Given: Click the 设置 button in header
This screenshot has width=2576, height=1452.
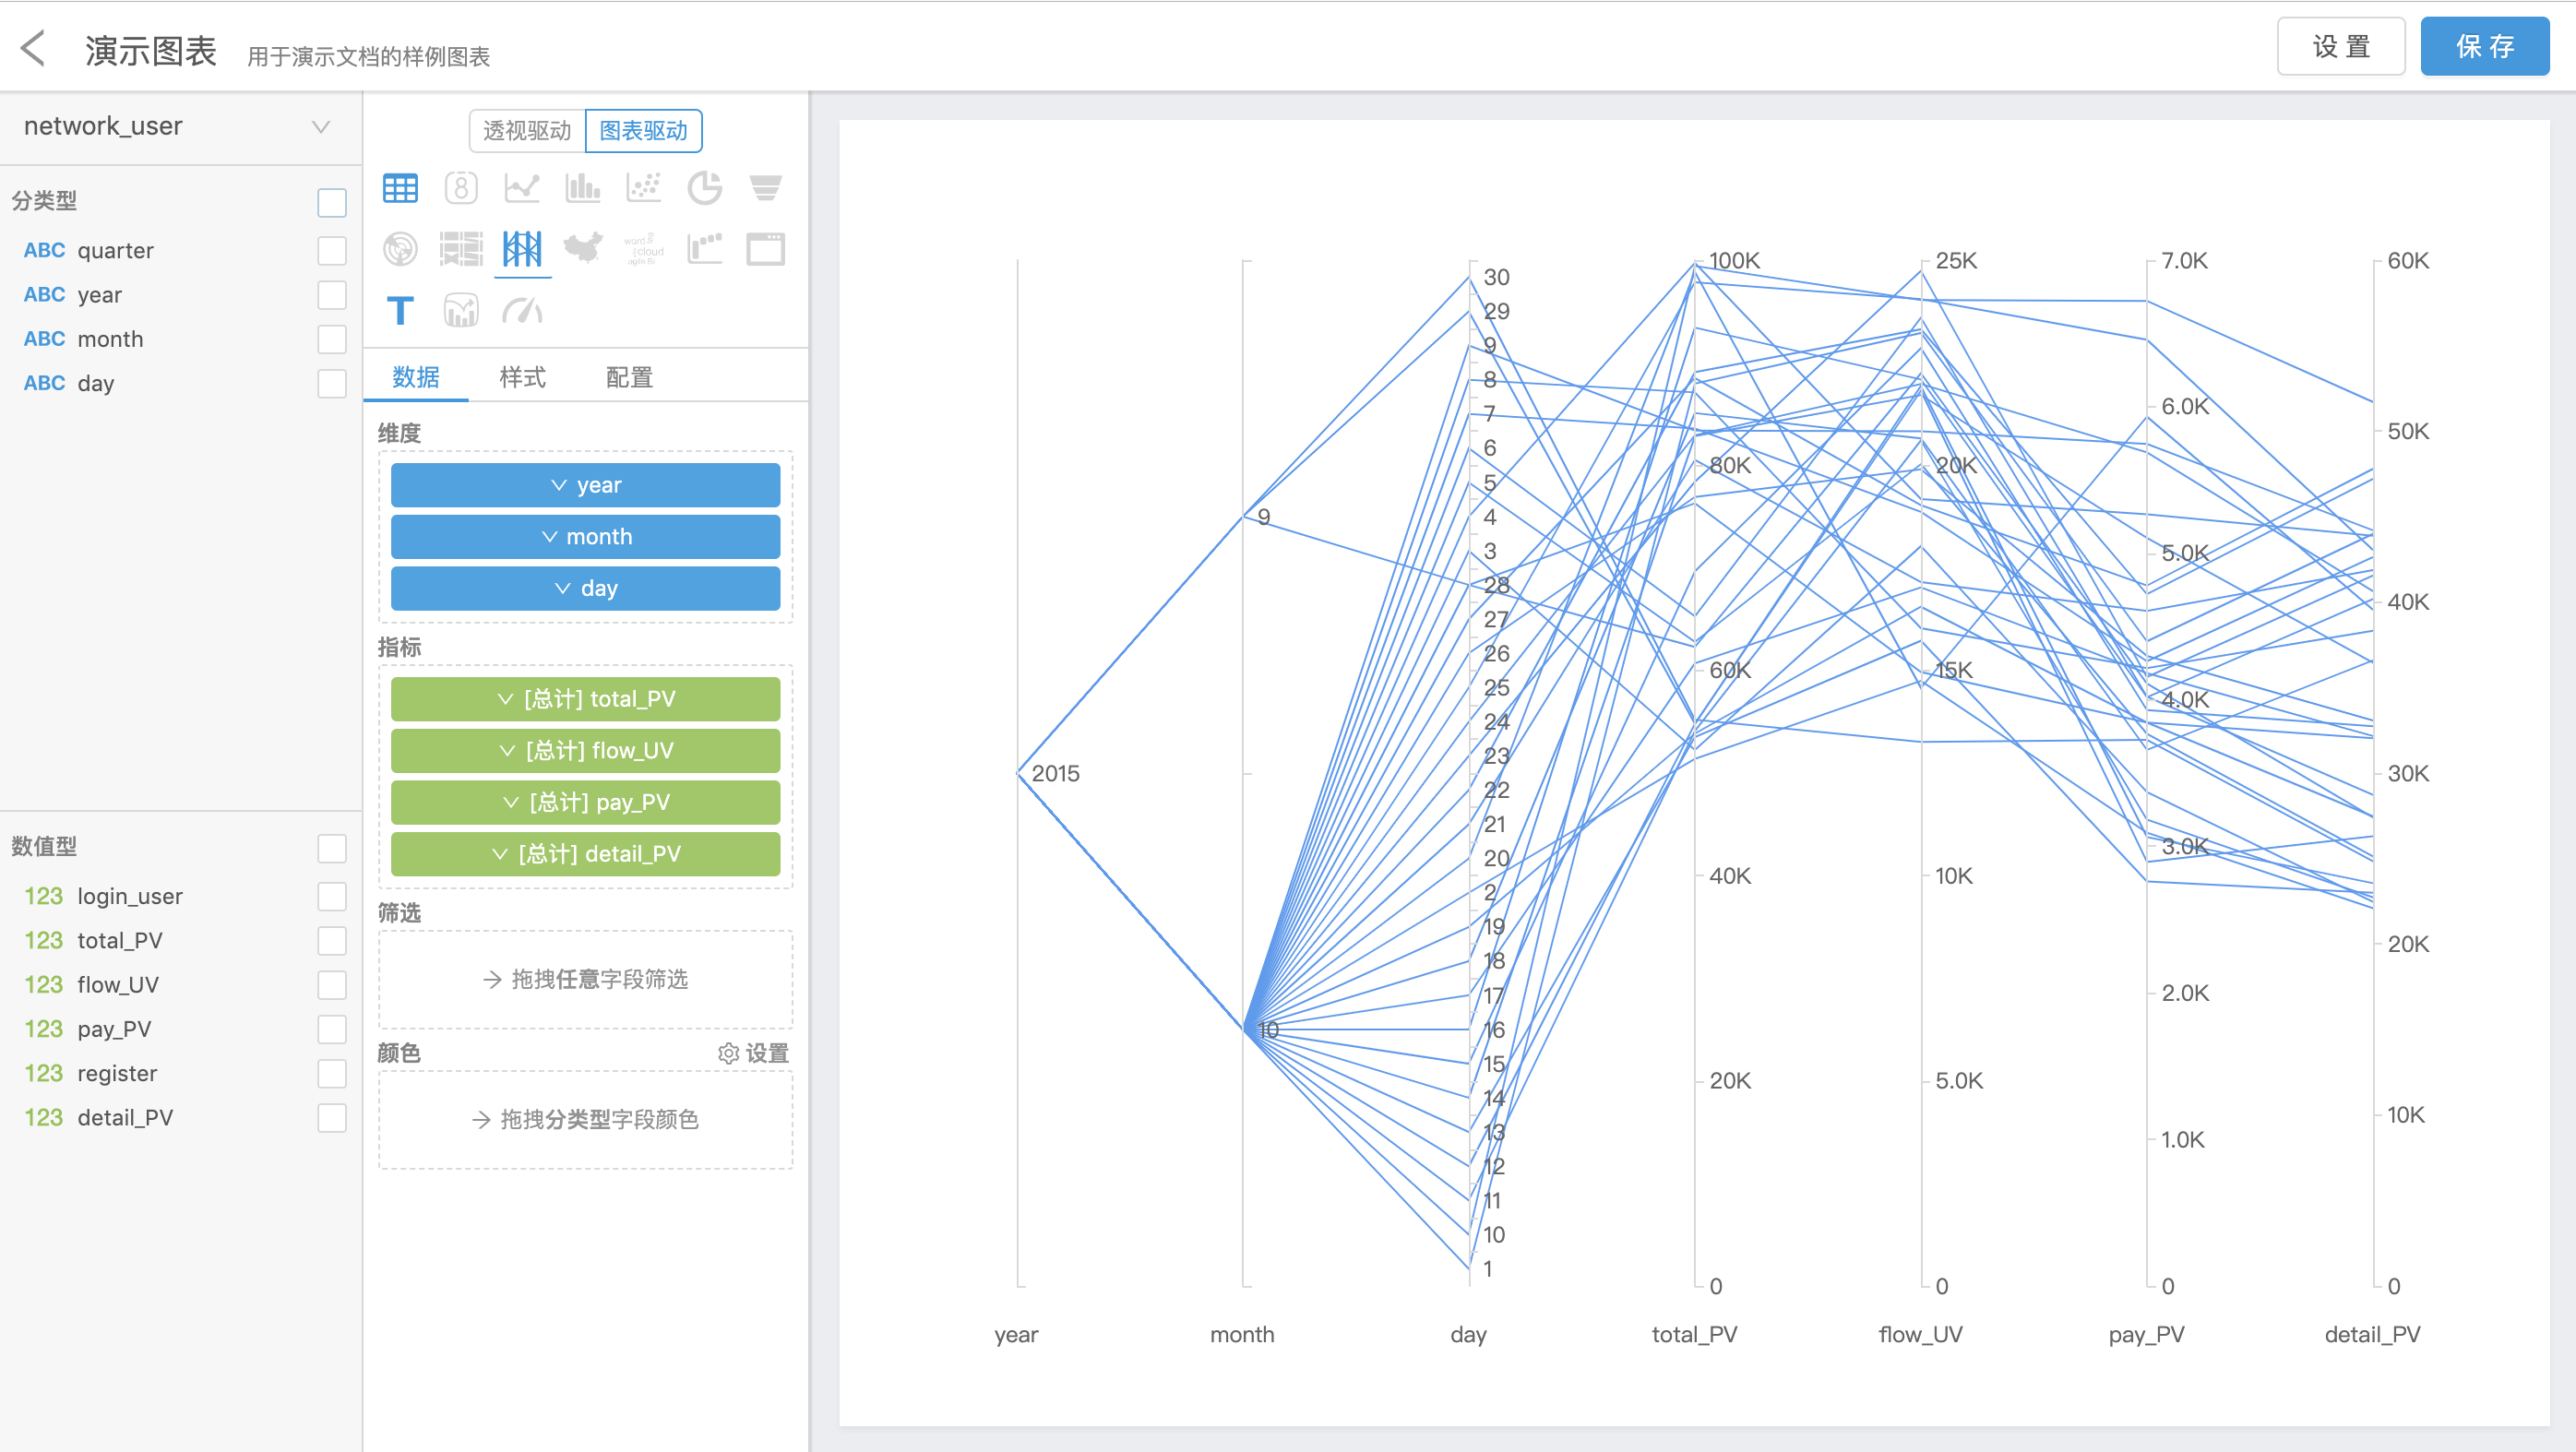Looking at the screenshot, I should pos(2340,47).
